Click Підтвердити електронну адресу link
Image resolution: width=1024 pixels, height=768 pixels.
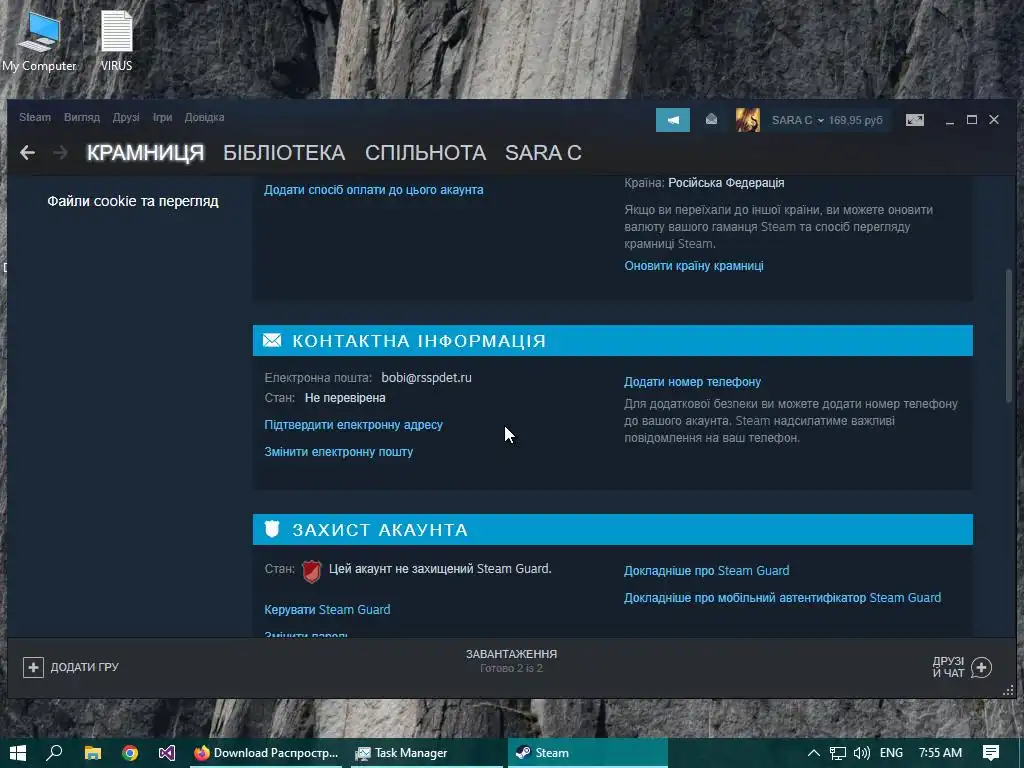353,425
